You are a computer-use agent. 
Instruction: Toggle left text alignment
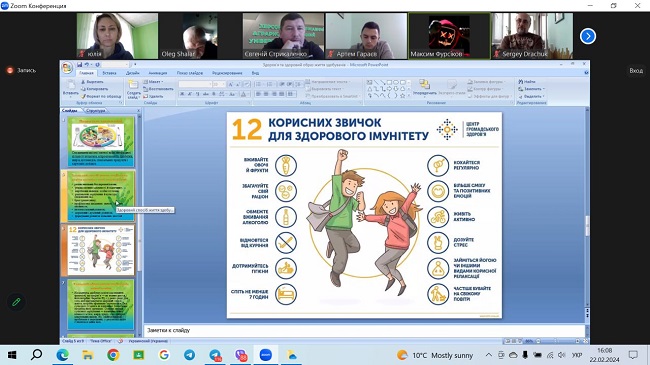(x=258, y=94)
